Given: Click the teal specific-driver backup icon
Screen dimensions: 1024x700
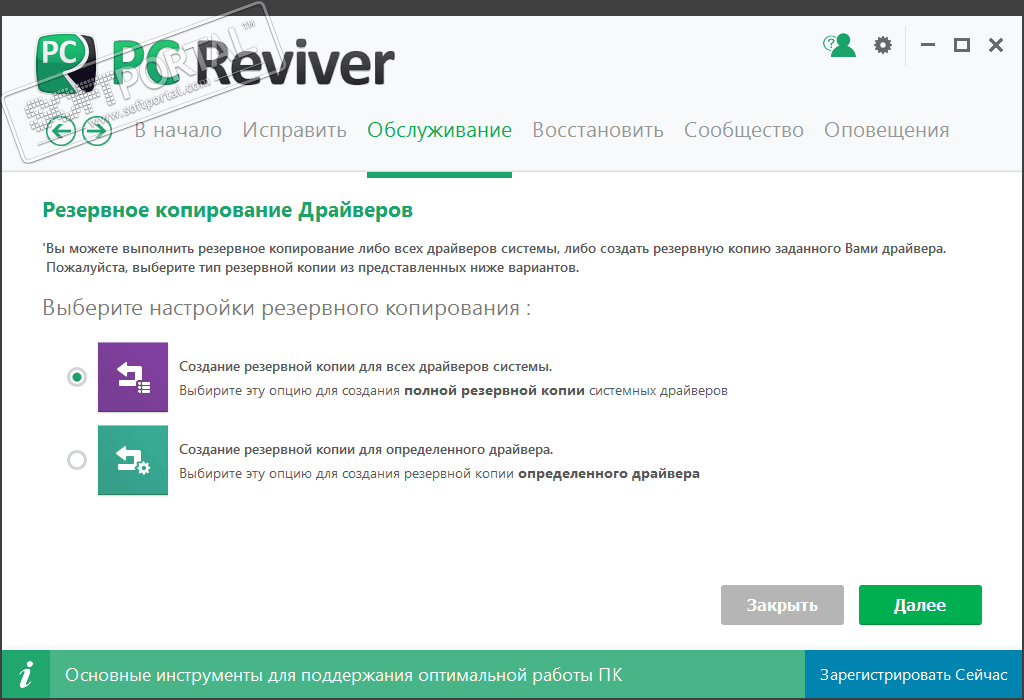Looking at the screenshot, I should pos(133,460).
